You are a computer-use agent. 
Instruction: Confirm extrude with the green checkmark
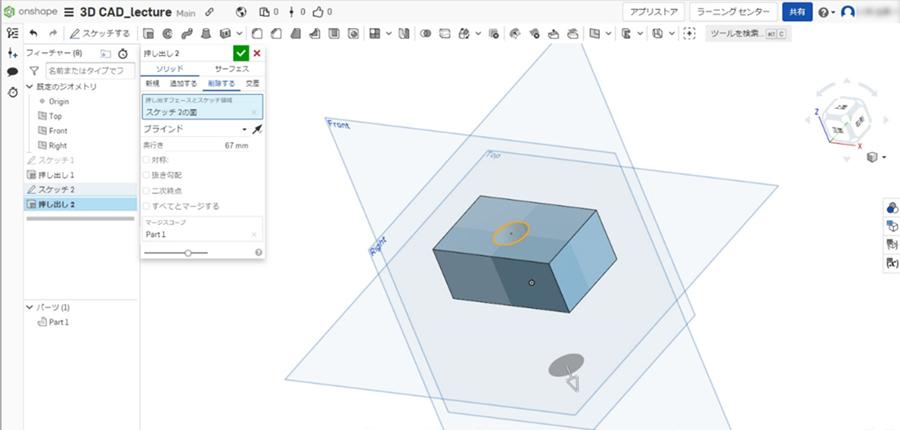(x=240, y=53)
